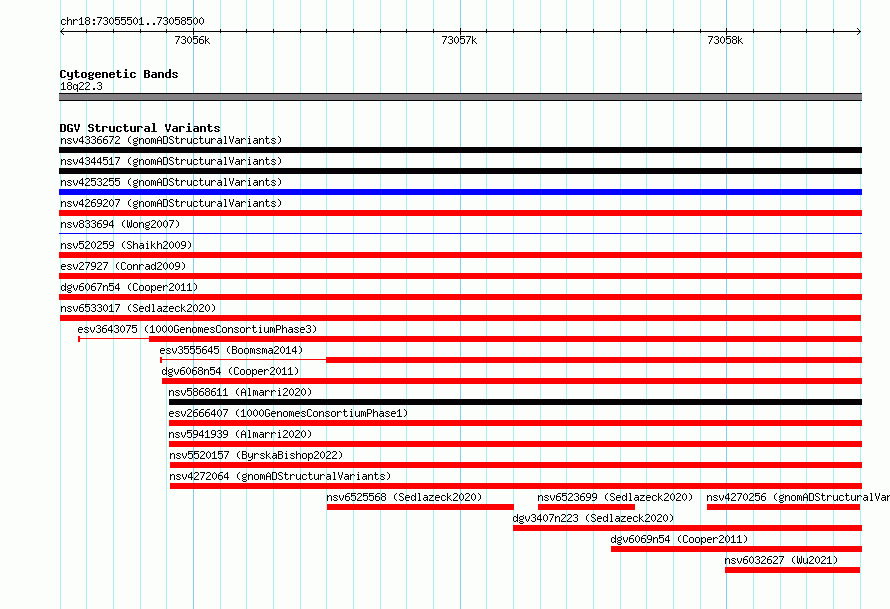Click the 73058k ruler marker
This screenshot has width=890, height=609.
(725, 40)
